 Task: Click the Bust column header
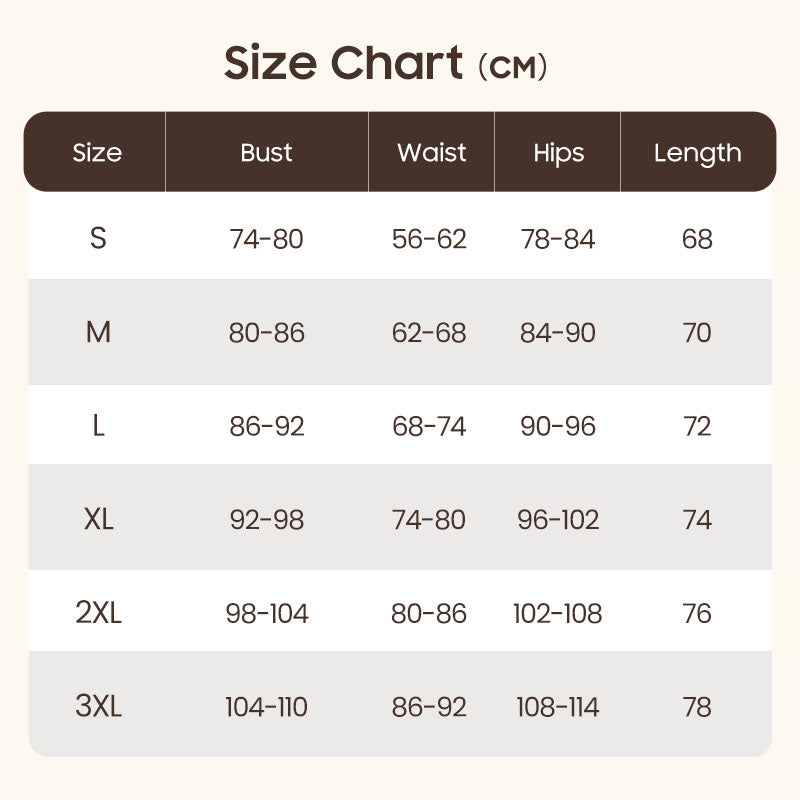click(266, 153)
